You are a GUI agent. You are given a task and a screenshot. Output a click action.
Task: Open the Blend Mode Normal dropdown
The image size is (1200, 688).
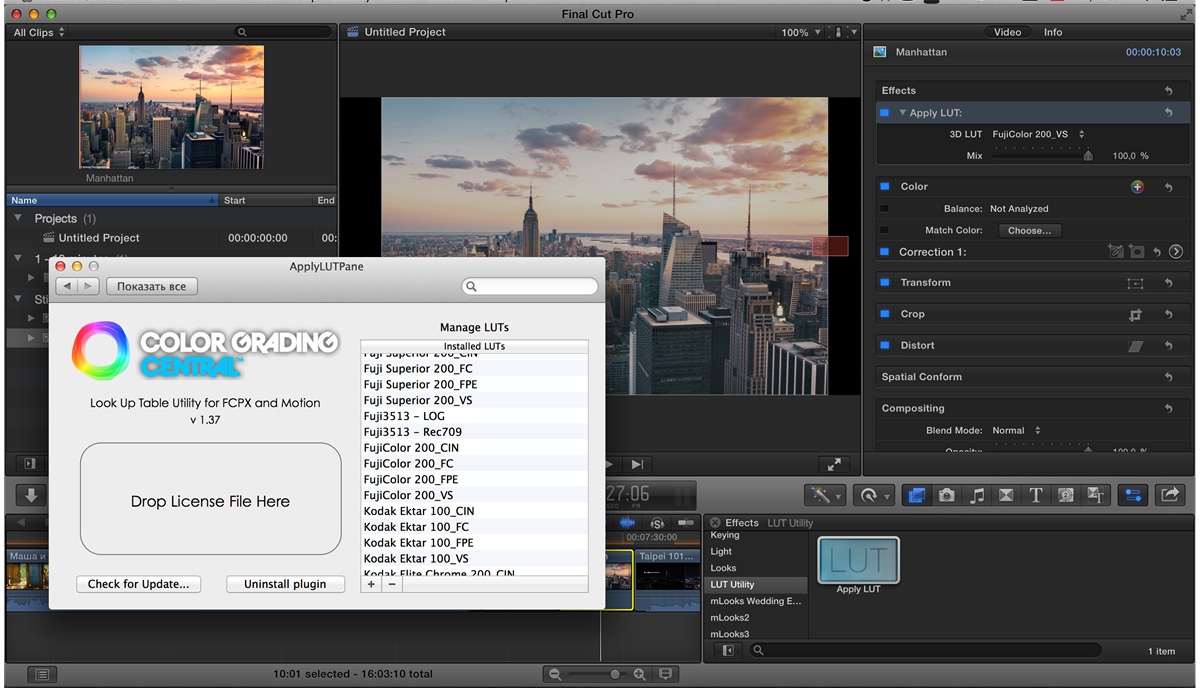tap(1016, 431)
